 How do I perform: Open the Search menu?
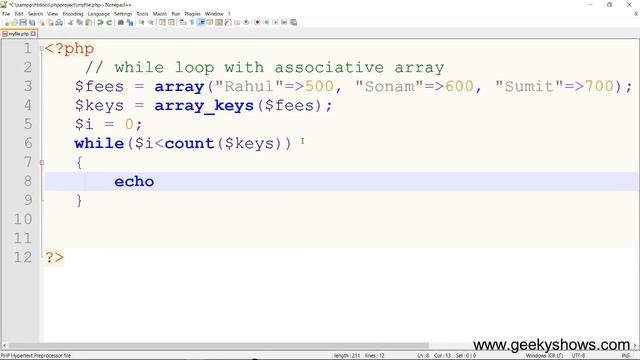point(36,14)
